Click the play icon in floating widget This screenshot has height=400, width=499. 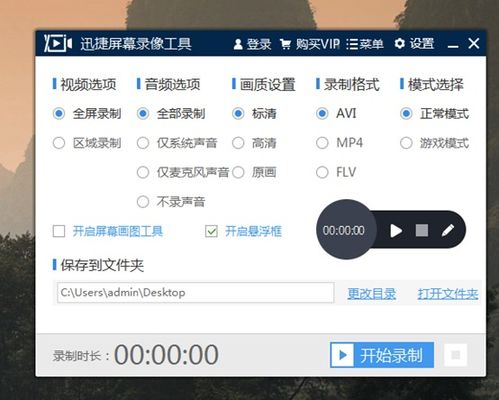pos(396,231)
